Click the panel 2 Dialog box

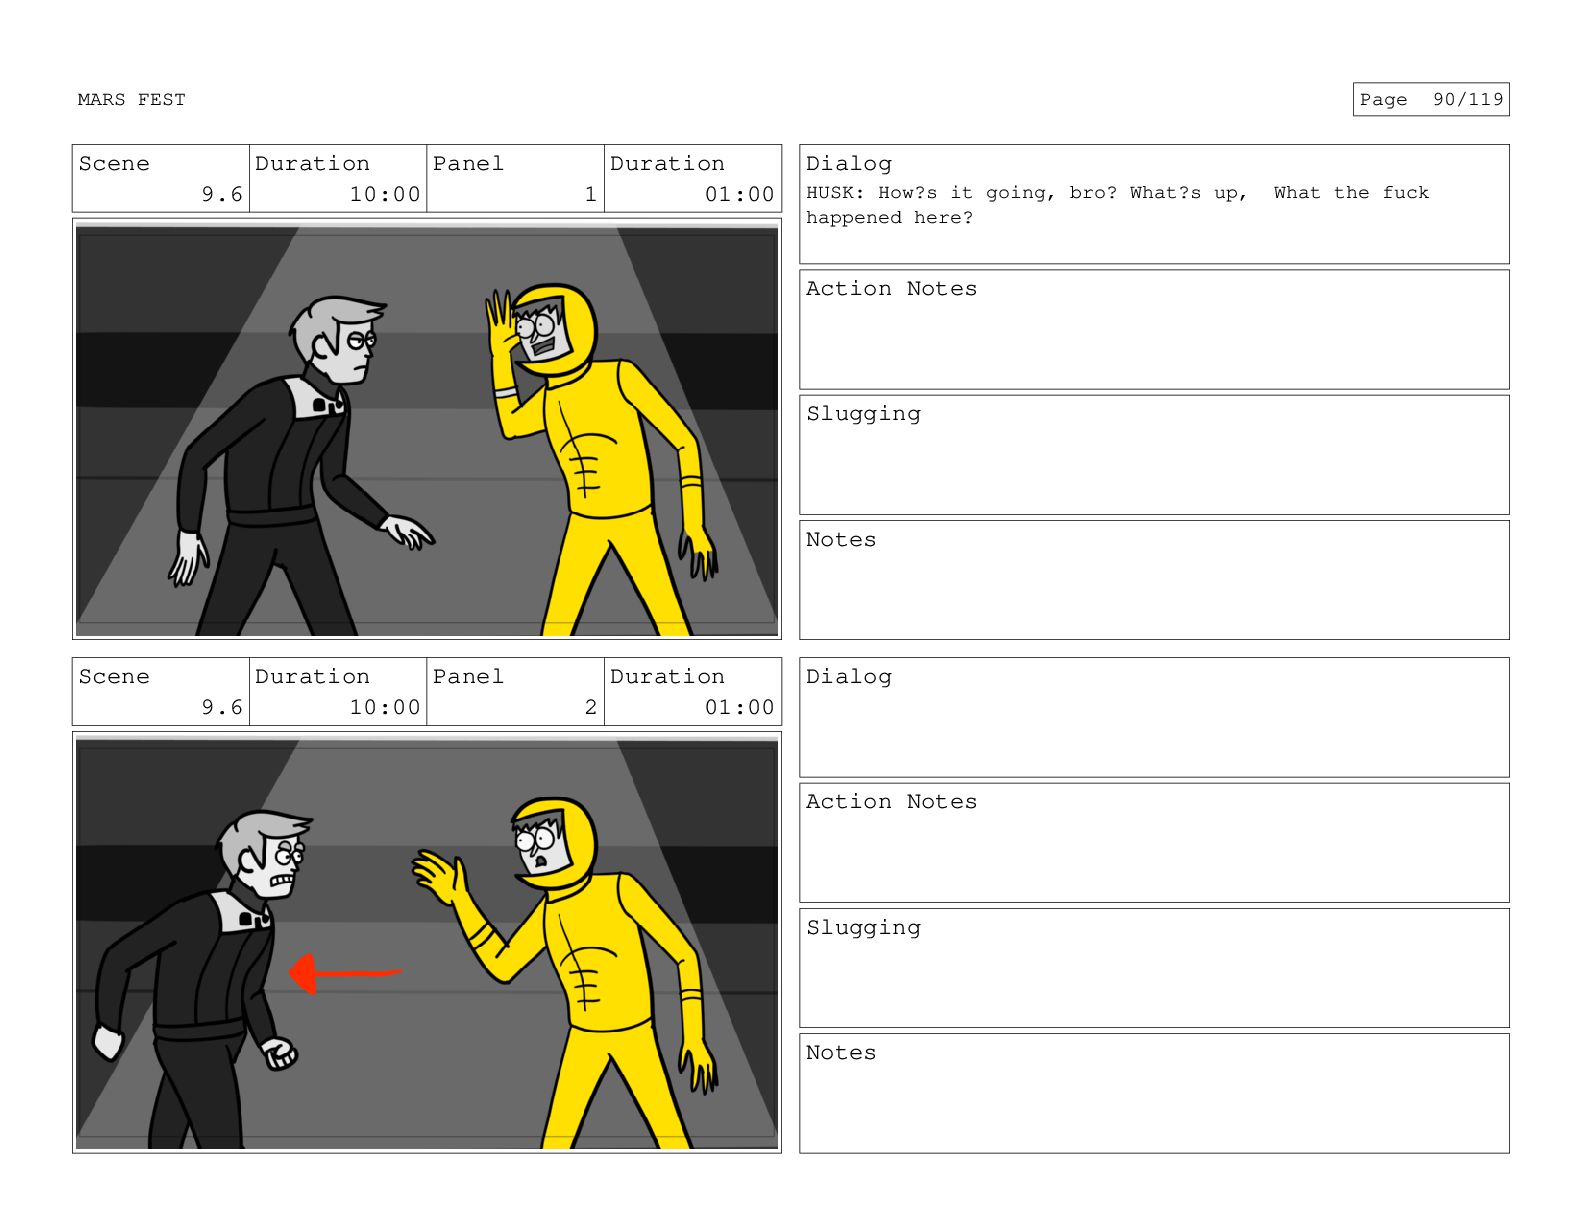pyautogui.click(x=1154, y=717)
